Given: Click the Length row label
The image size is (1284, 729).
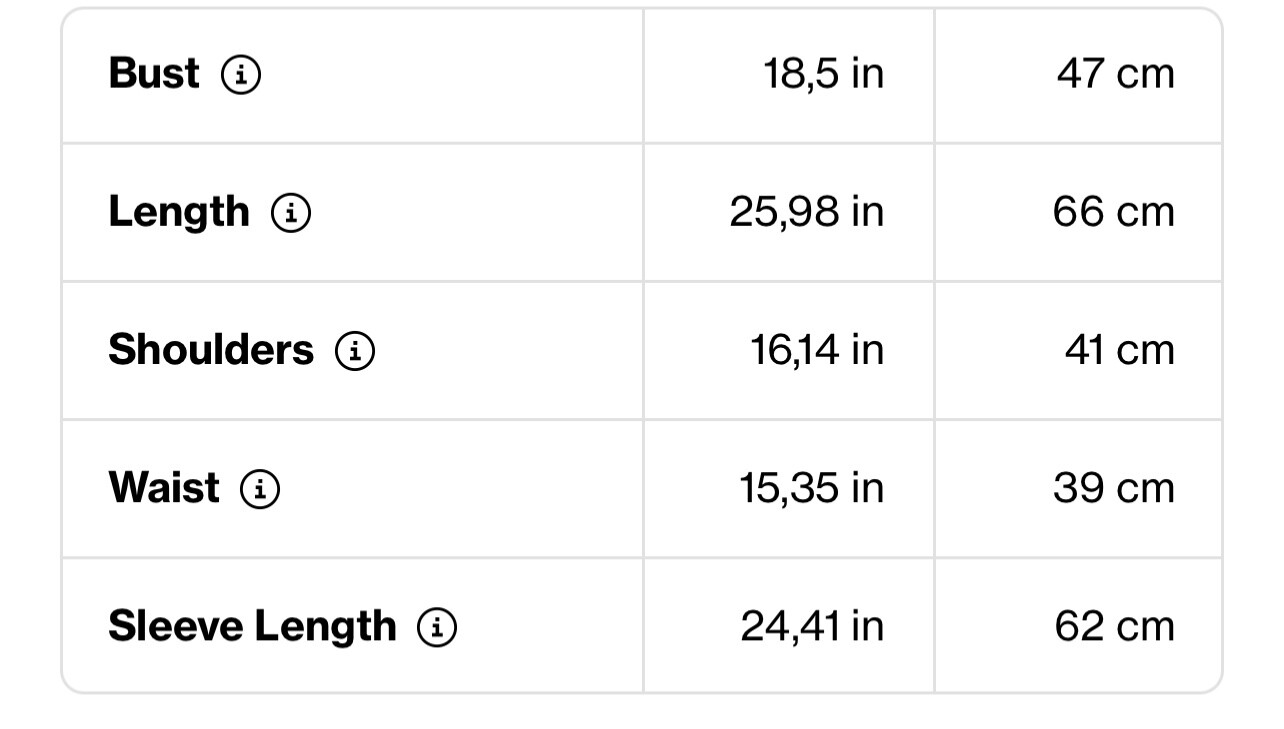Looking at the screenshot, I should point(179,212).
